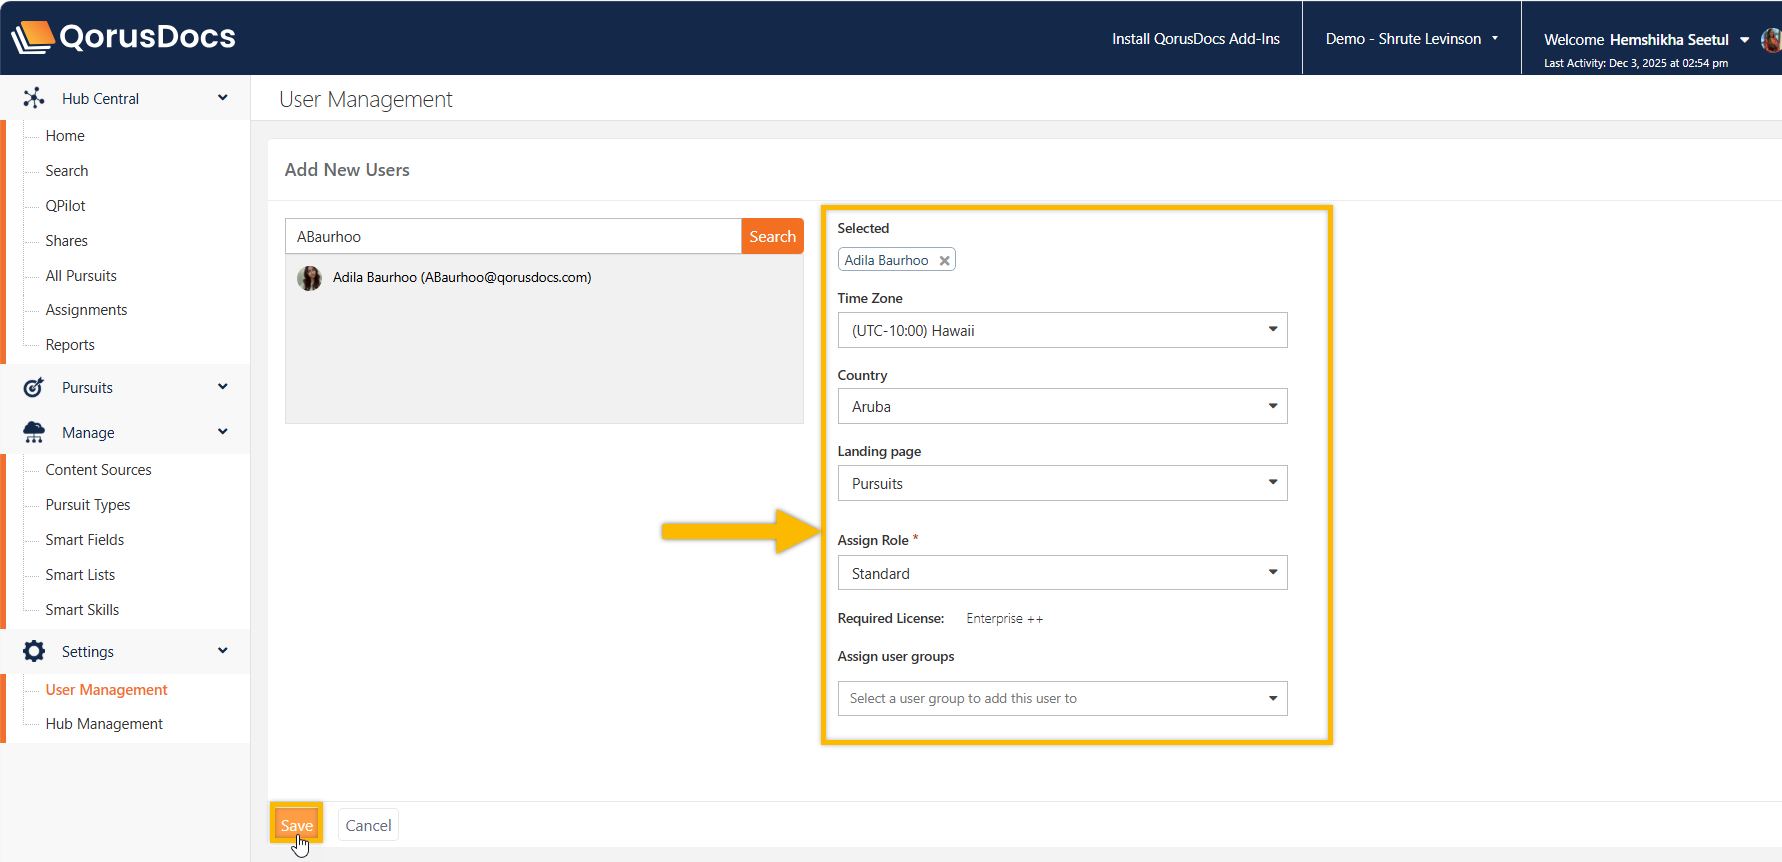The height and width of the screenshot is (862, 1782).
Task: Click the Hub Central network icon
Action: coord(34,98)
